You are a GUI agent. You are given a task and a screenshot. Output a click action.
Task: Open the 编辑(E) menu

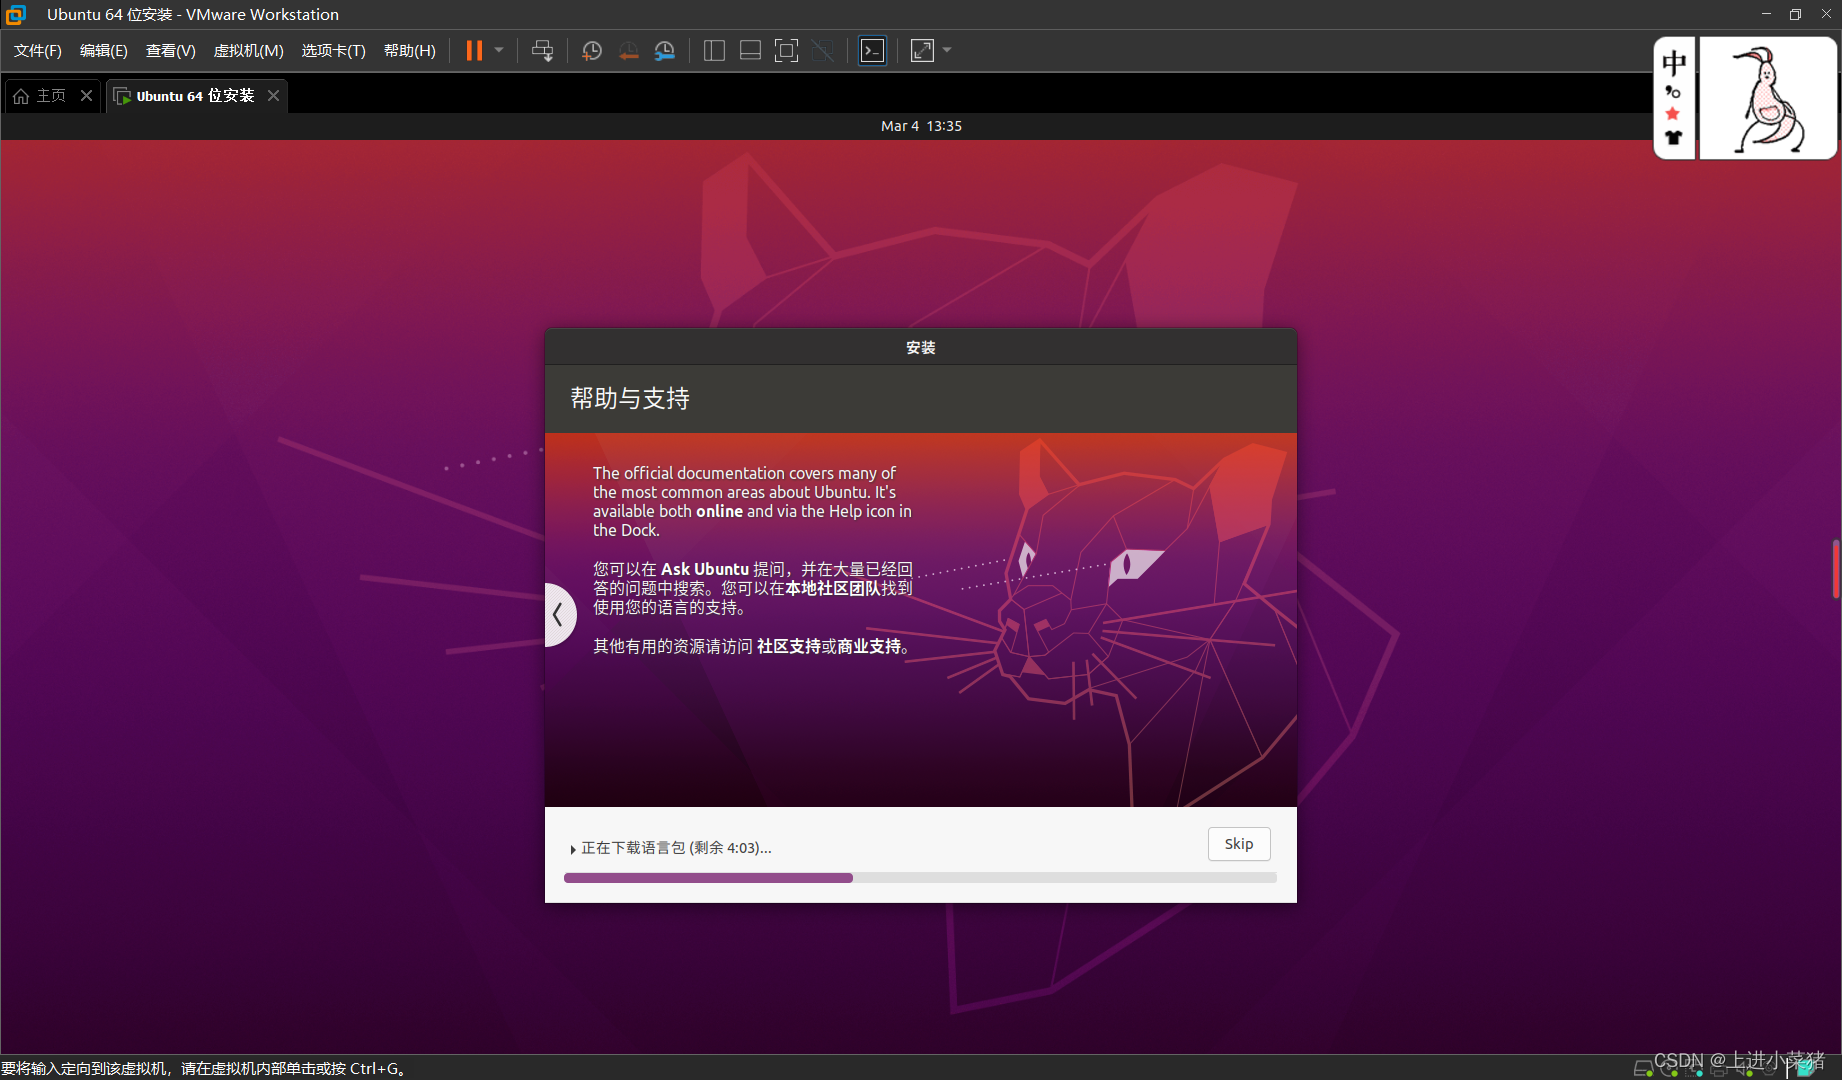click(x=103, y=51)
